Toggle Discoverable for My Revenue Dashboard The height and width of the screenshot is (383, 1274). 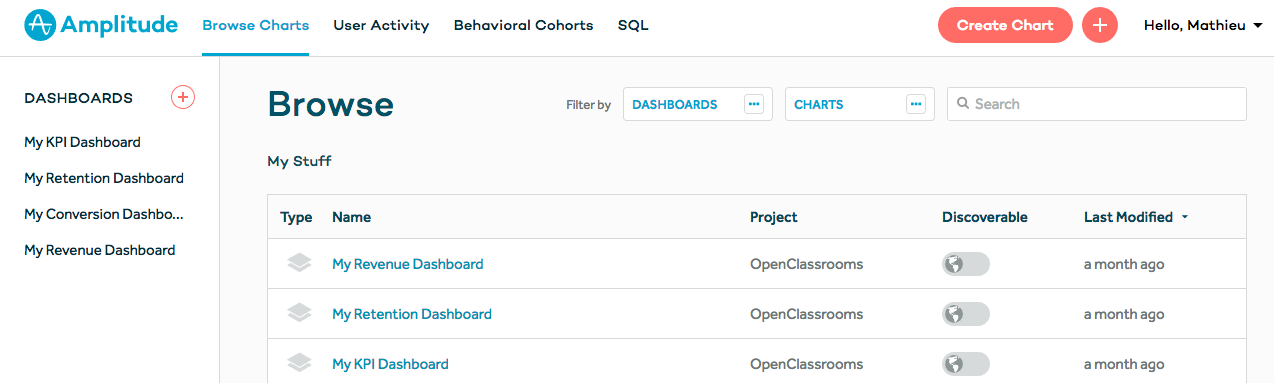966,264
